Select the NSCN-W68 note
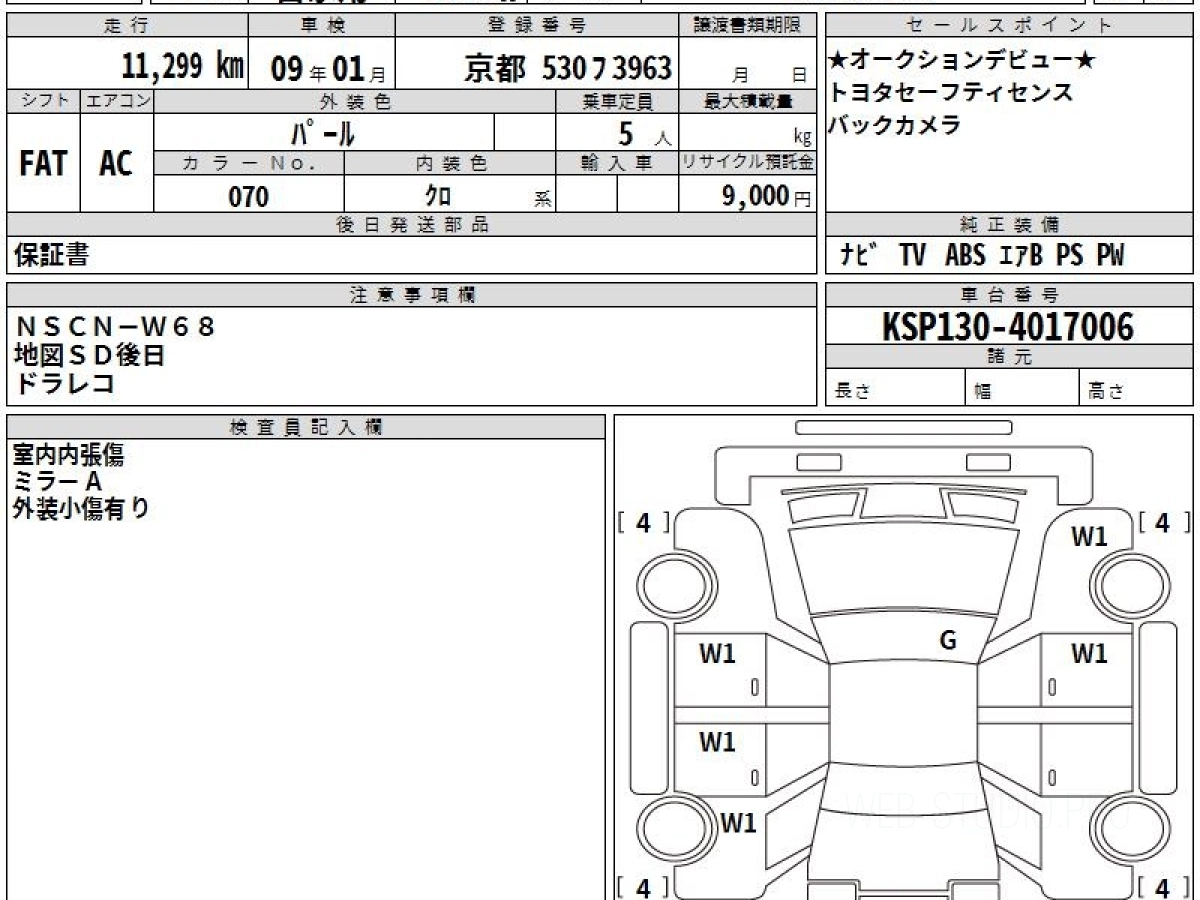The height and width of the screenshot is (900, 1200). [115, 326]
